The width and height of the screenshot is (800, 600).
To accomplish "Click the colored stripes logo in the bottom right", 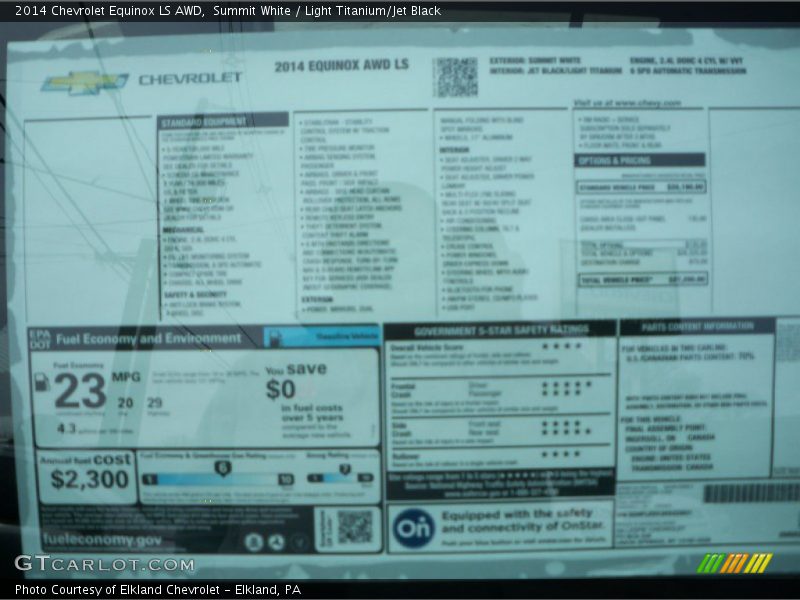I will (735, 563).
